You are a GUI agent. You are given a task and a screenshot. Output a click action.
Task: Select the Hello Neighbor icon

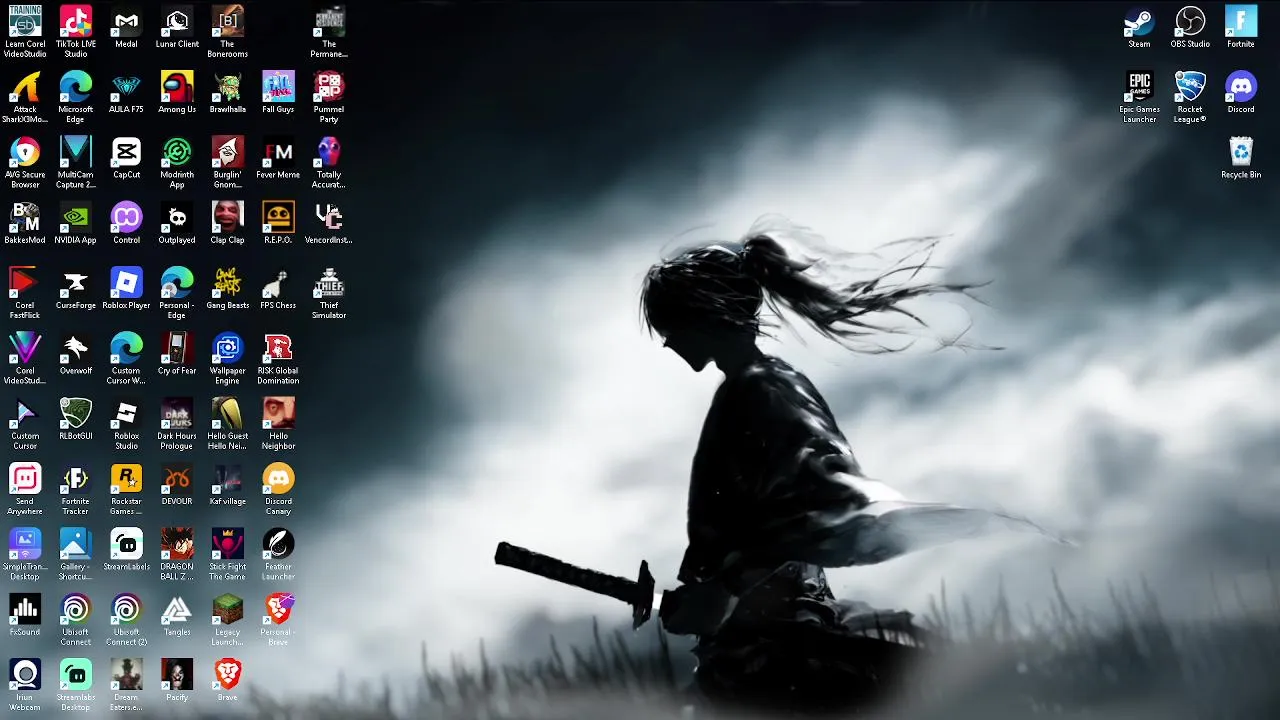pos(278,423)
